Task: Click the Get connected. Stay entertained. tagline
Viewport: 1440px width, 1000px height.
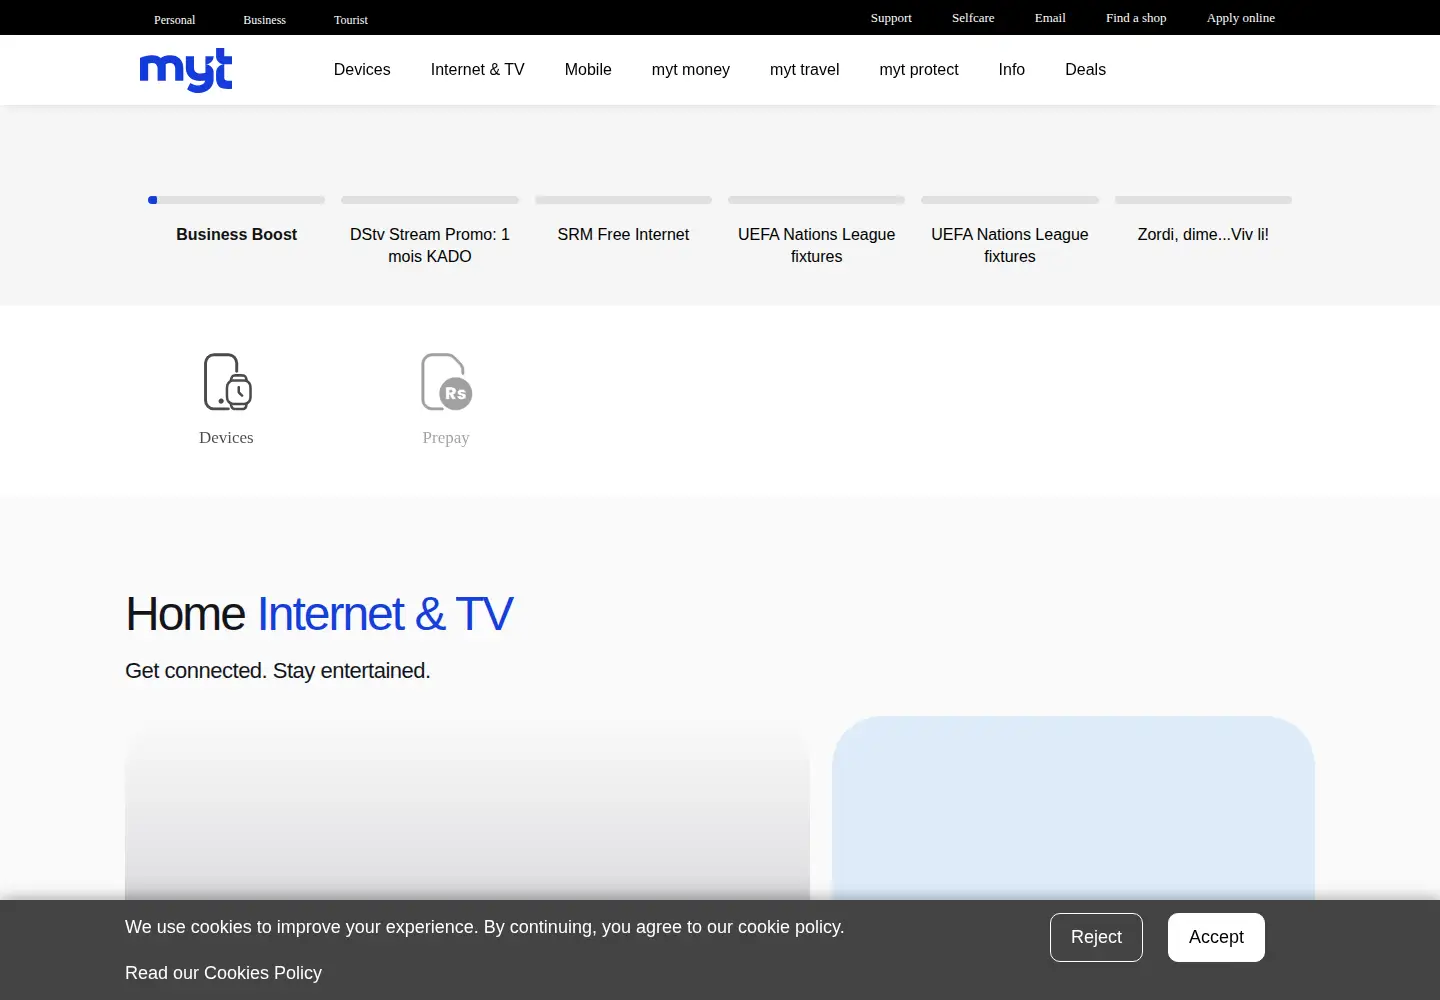Action: [278, 671]
